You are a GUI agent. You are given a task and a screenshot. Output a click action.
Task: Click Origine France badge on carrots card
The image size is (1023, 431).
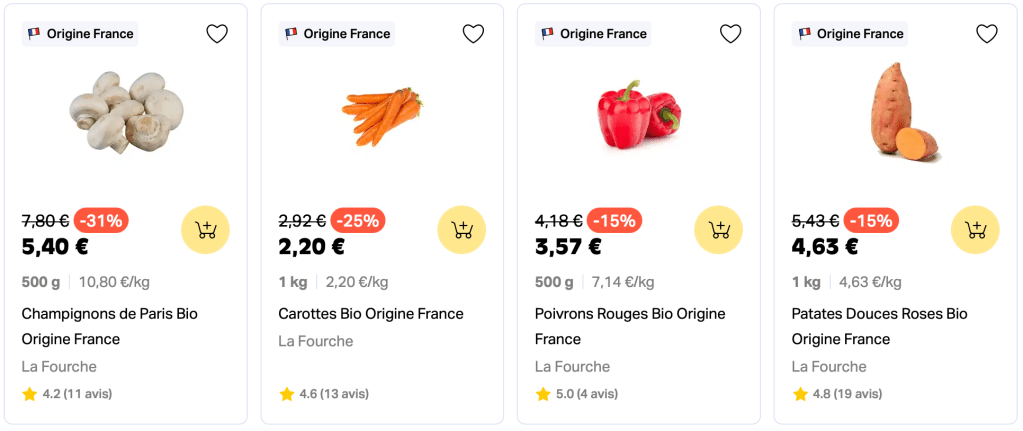point(337,34)
